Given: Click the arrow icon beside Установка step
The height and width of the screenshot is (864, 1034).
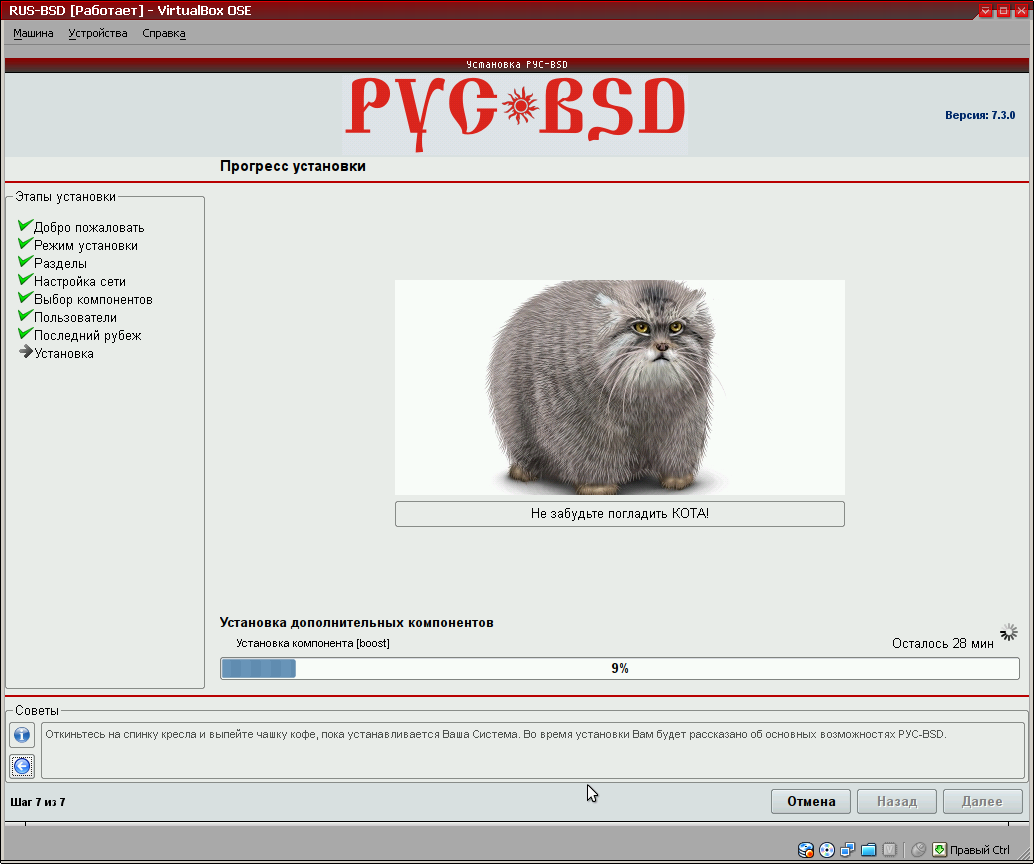Looking at the screenshot, I should 26,352.
